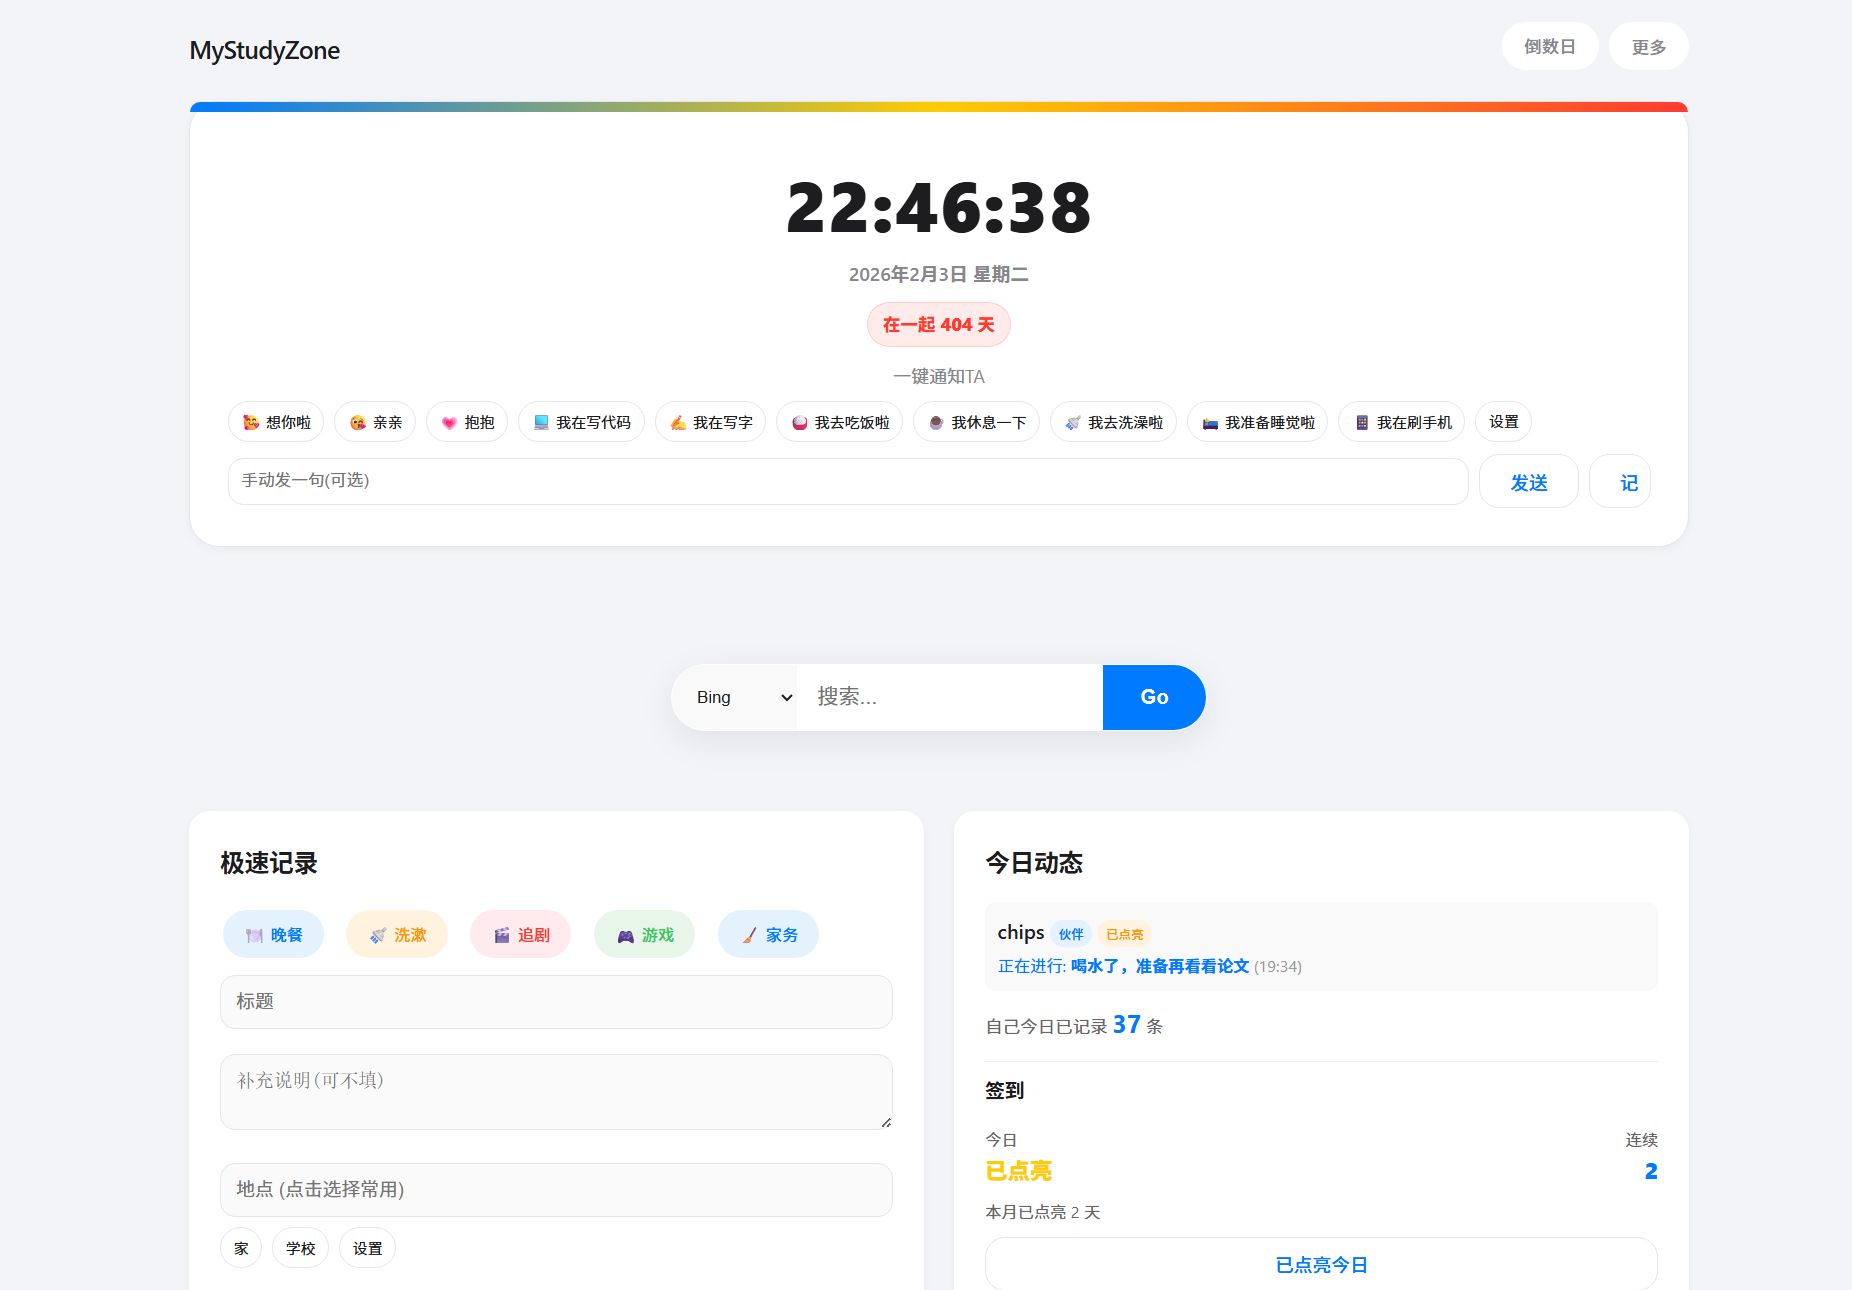This screenshot has height=1290, width=1852.
Task: Click the 发送 send button
Action: coord(1528,481)
